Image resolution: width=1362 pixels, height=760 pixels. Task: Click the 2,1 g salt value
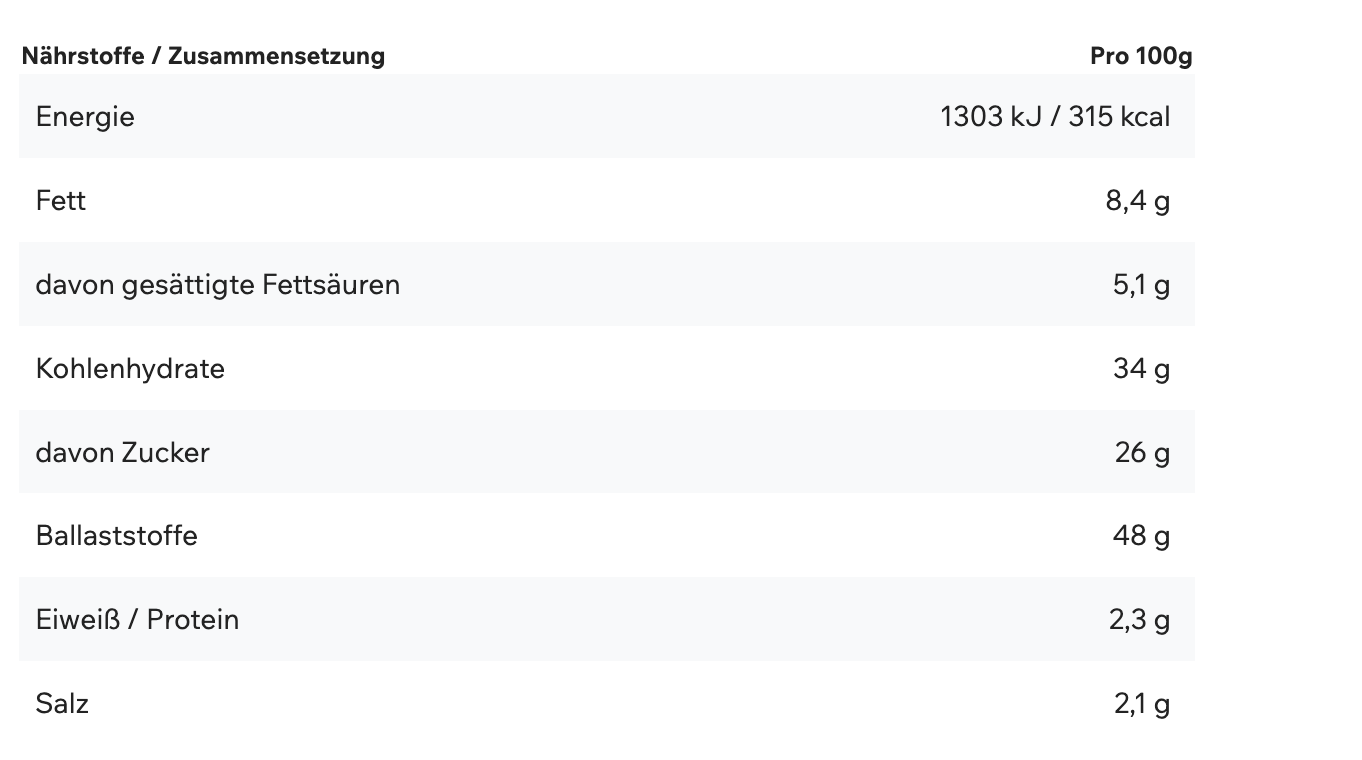1141,704
